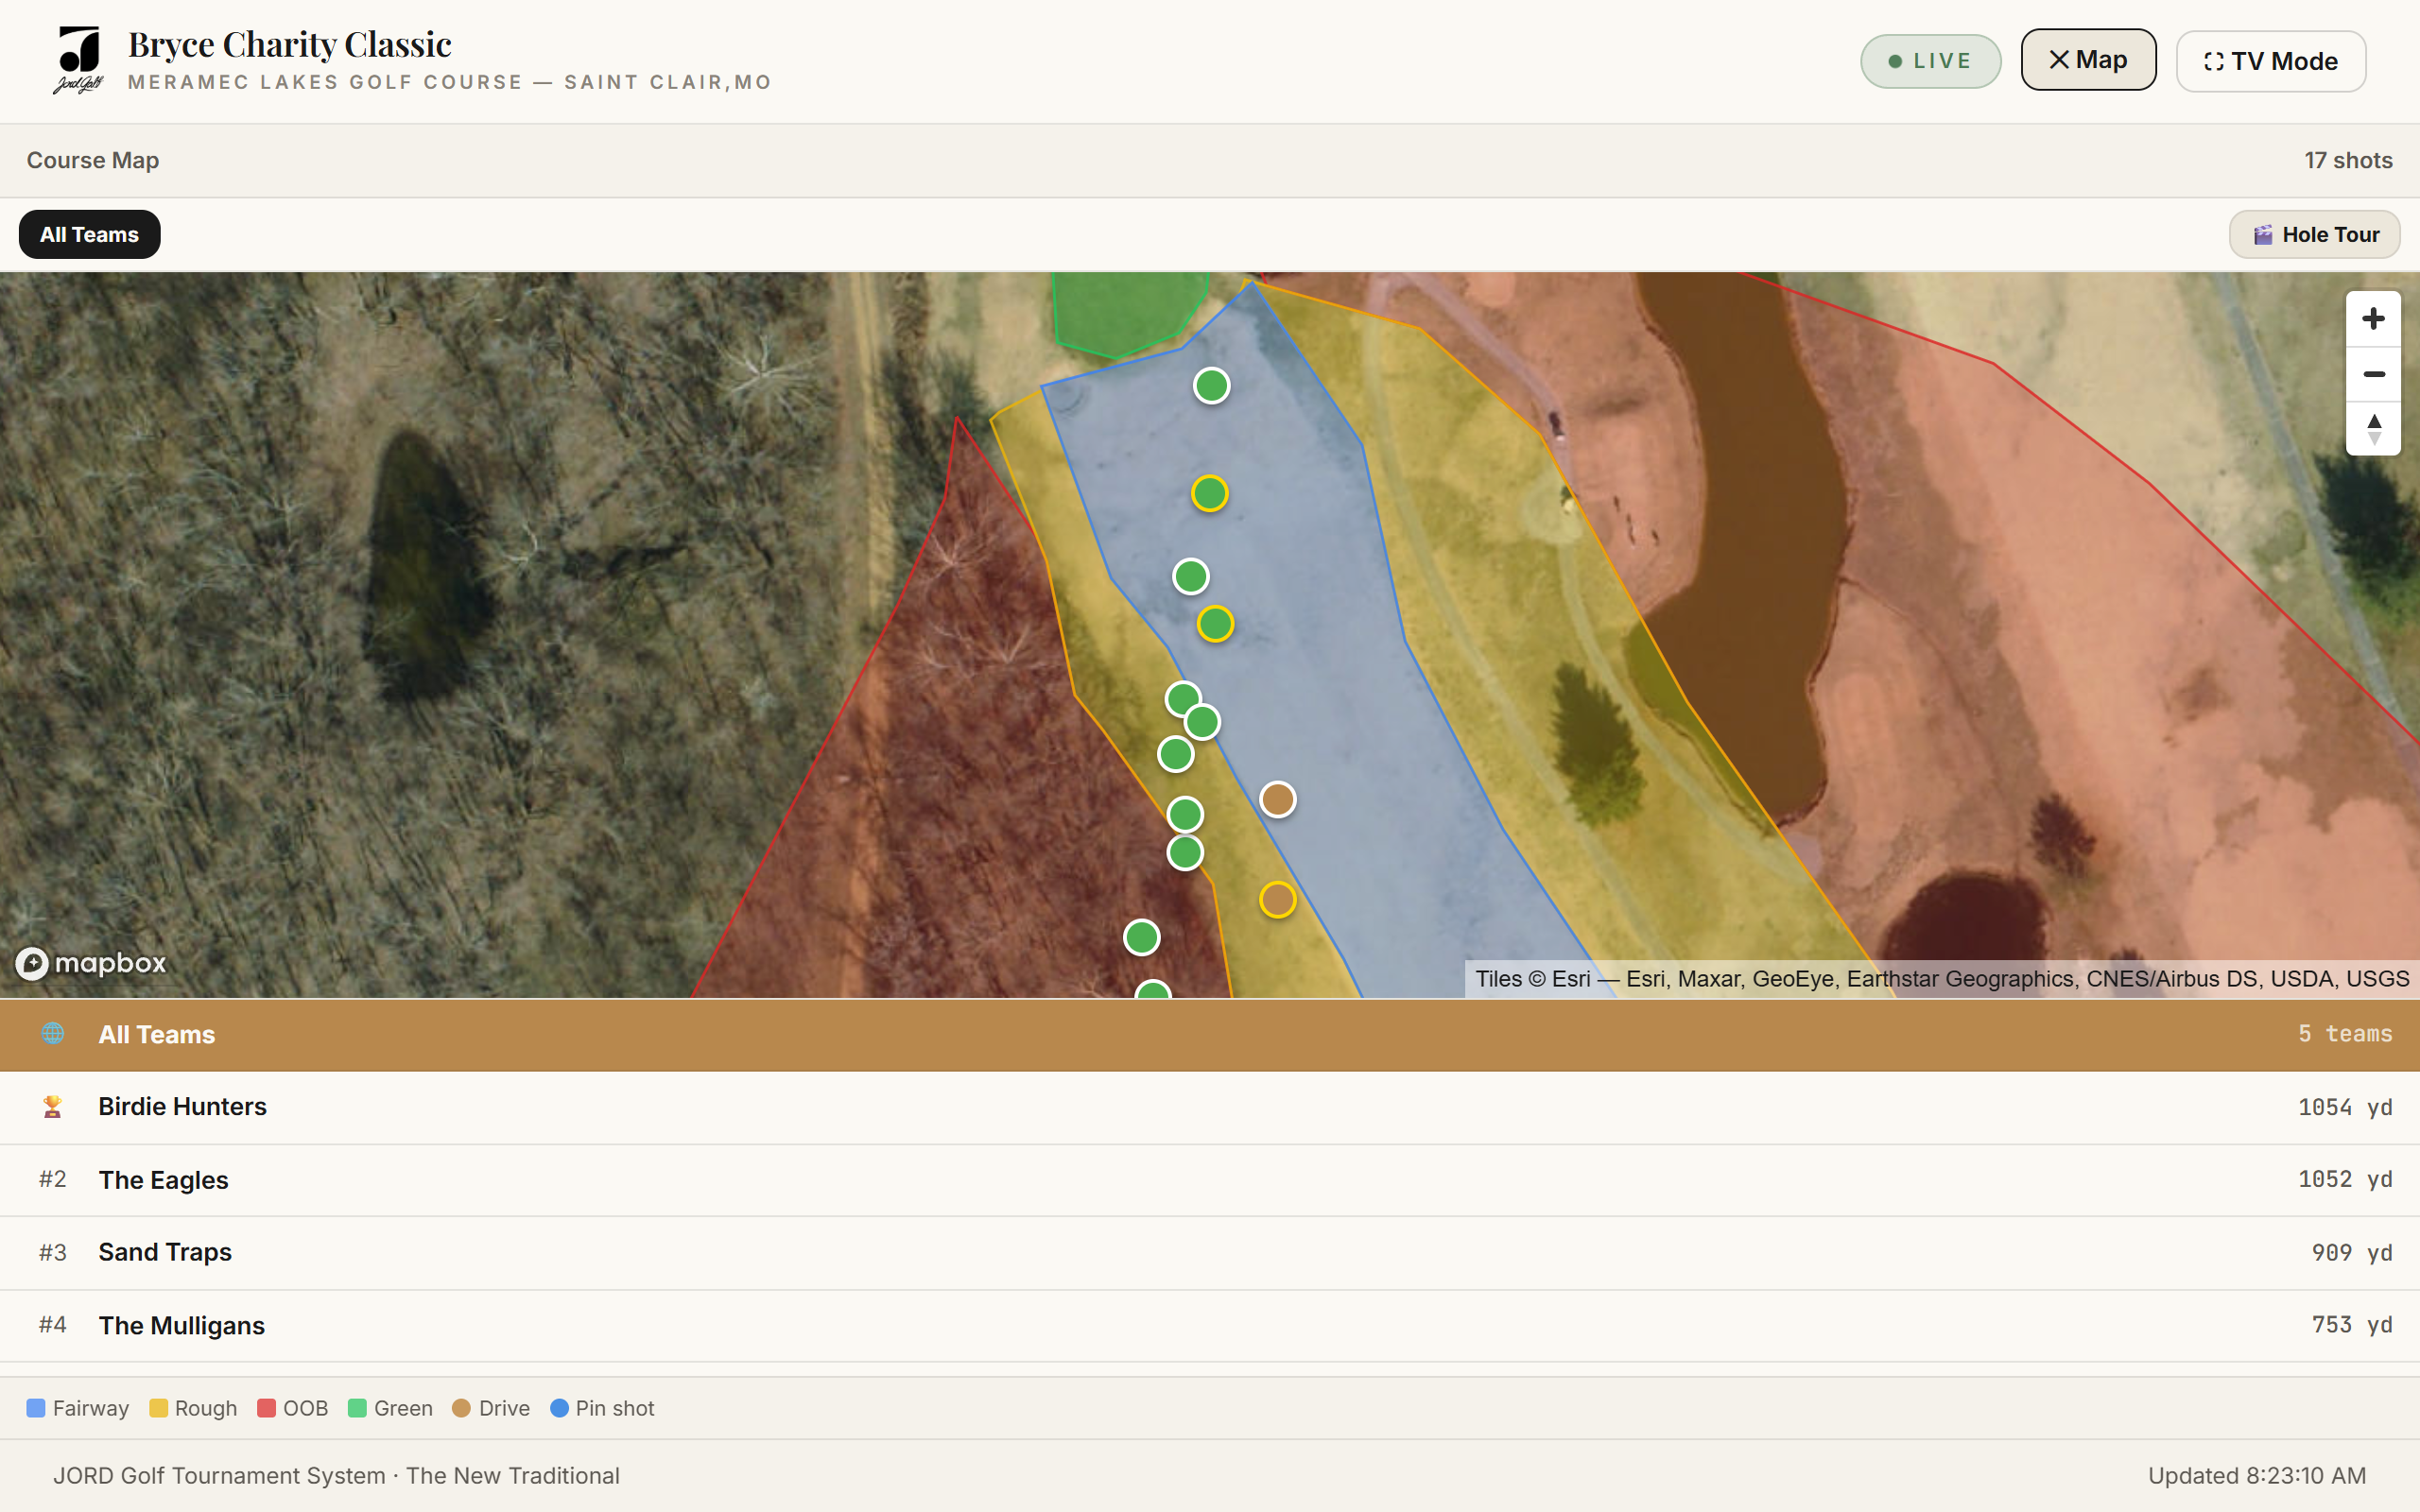
Task: Click the JORD Golf logo icon
Action: (x=79, y=60)
